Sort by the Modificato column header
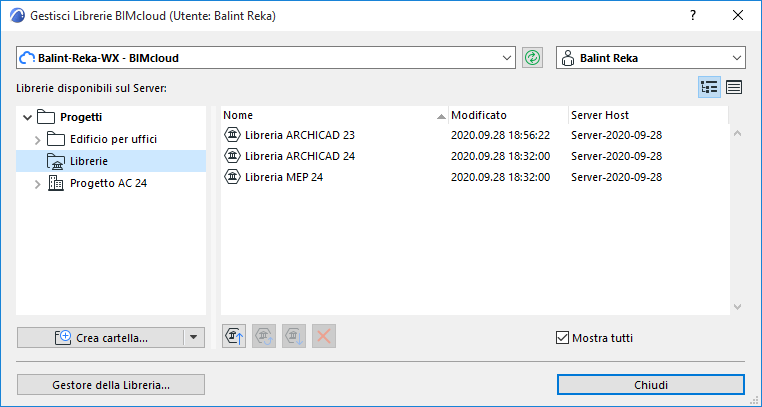This screenshot has height=407, width=762. (508, 115)
